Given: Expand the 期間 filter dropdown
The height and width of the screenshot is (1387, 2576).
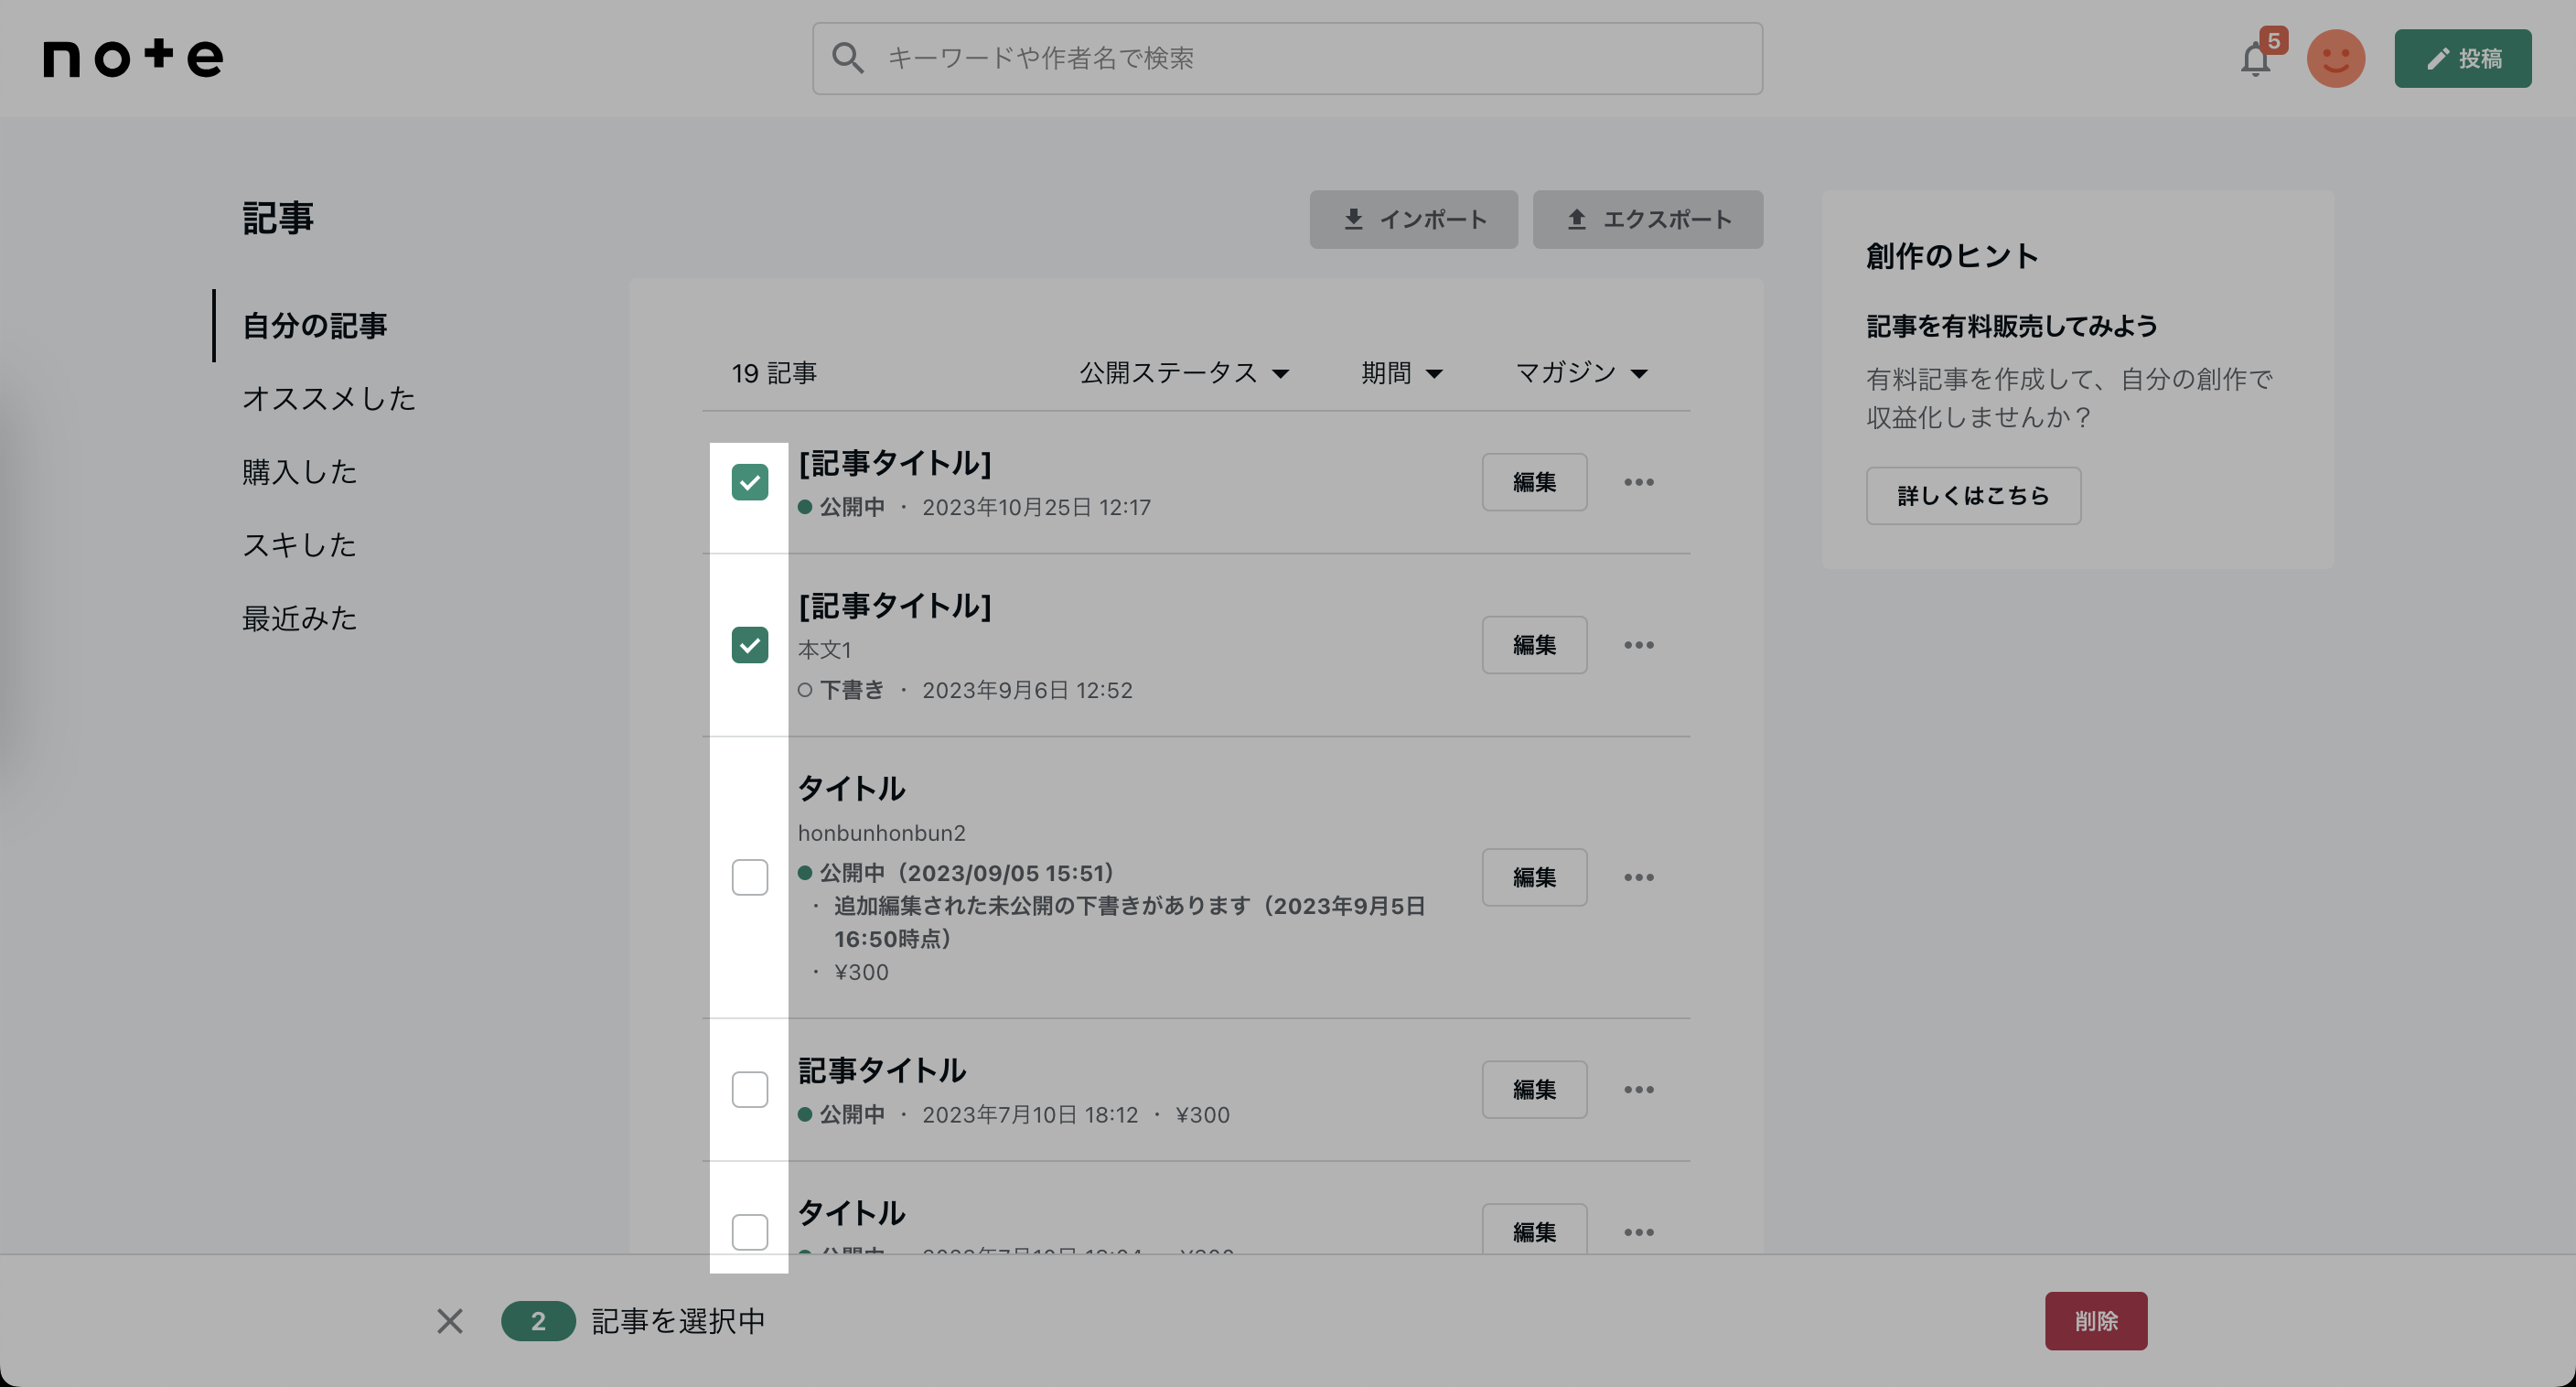Looking at the screenshot, I should (x=1401, y=373).
